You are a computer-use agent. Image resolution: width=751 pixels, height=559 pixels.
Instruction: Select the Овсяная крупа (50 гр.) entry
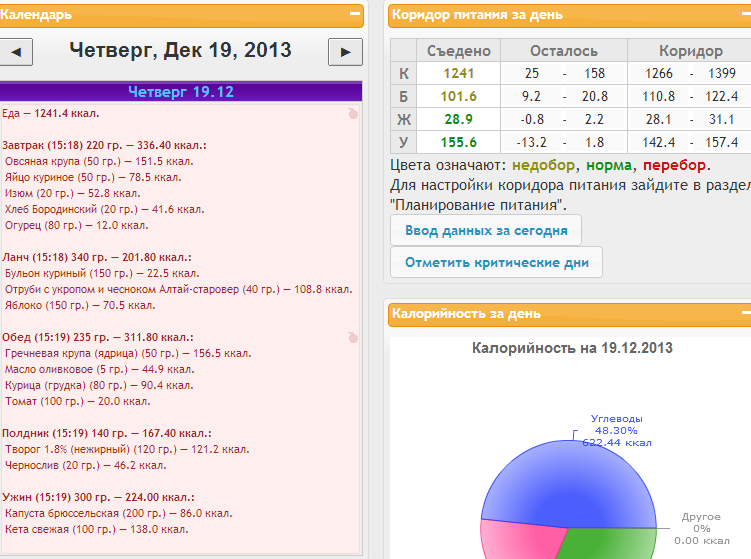(x=99, y=161)
